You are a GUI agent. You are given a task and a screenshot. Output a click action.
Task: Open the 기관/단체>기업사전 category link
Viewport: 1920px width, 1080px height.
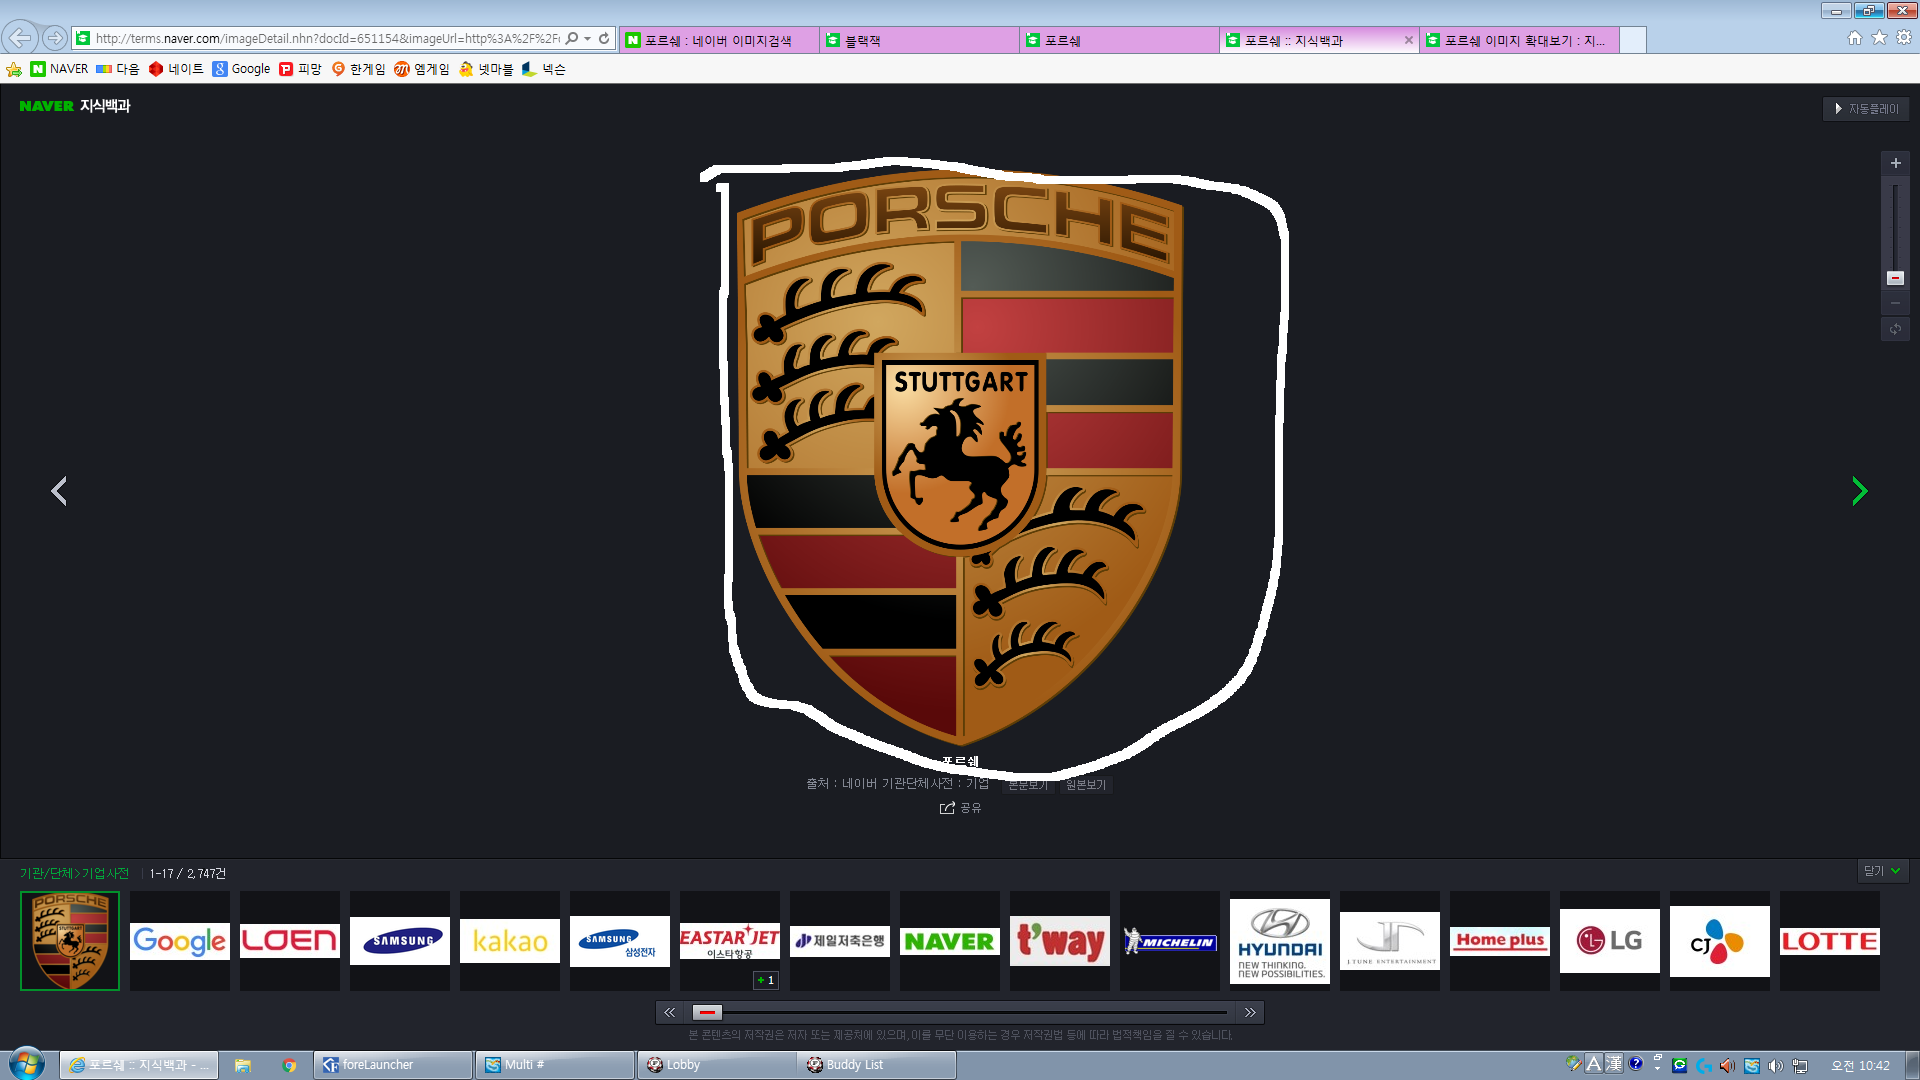point(74,873)
